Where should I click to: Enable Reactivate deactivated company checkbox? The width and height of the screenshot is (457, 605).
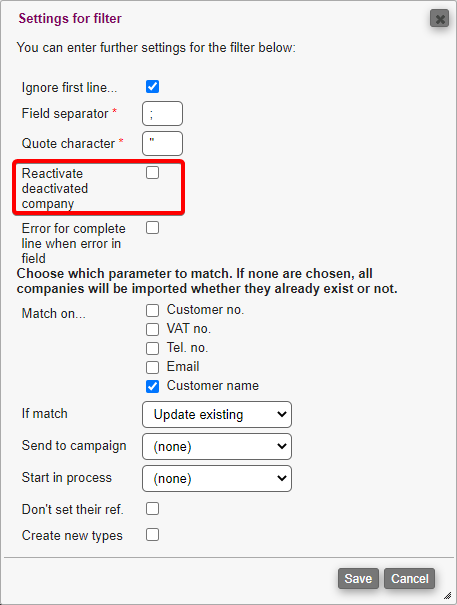click(152, 172)
